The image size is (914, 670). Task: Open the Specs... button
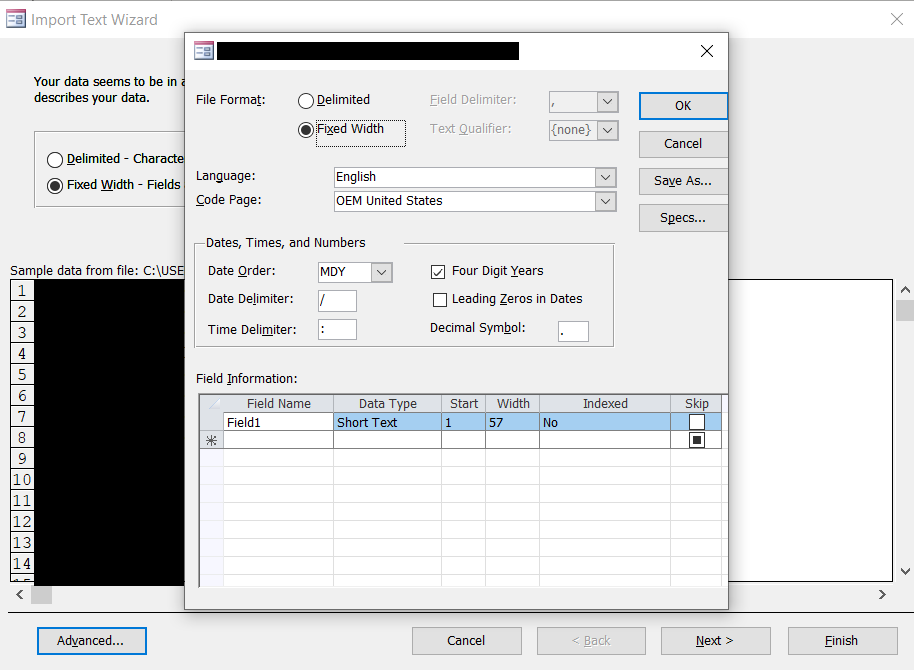coord(683,218)
